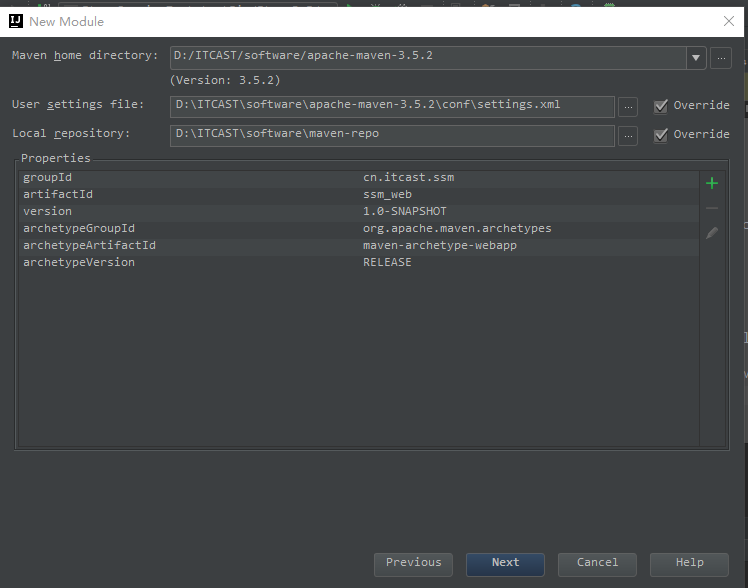Viewport: 748px width, 588px height.
Task: Click the Properties group title
Action: click(55, 158)
